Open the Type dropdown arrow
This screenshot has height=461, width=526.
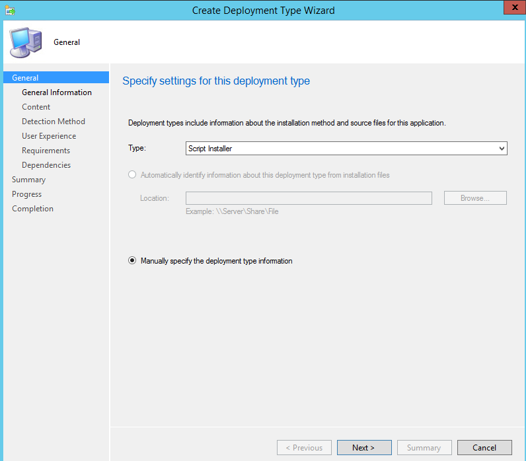click(502, 148)
